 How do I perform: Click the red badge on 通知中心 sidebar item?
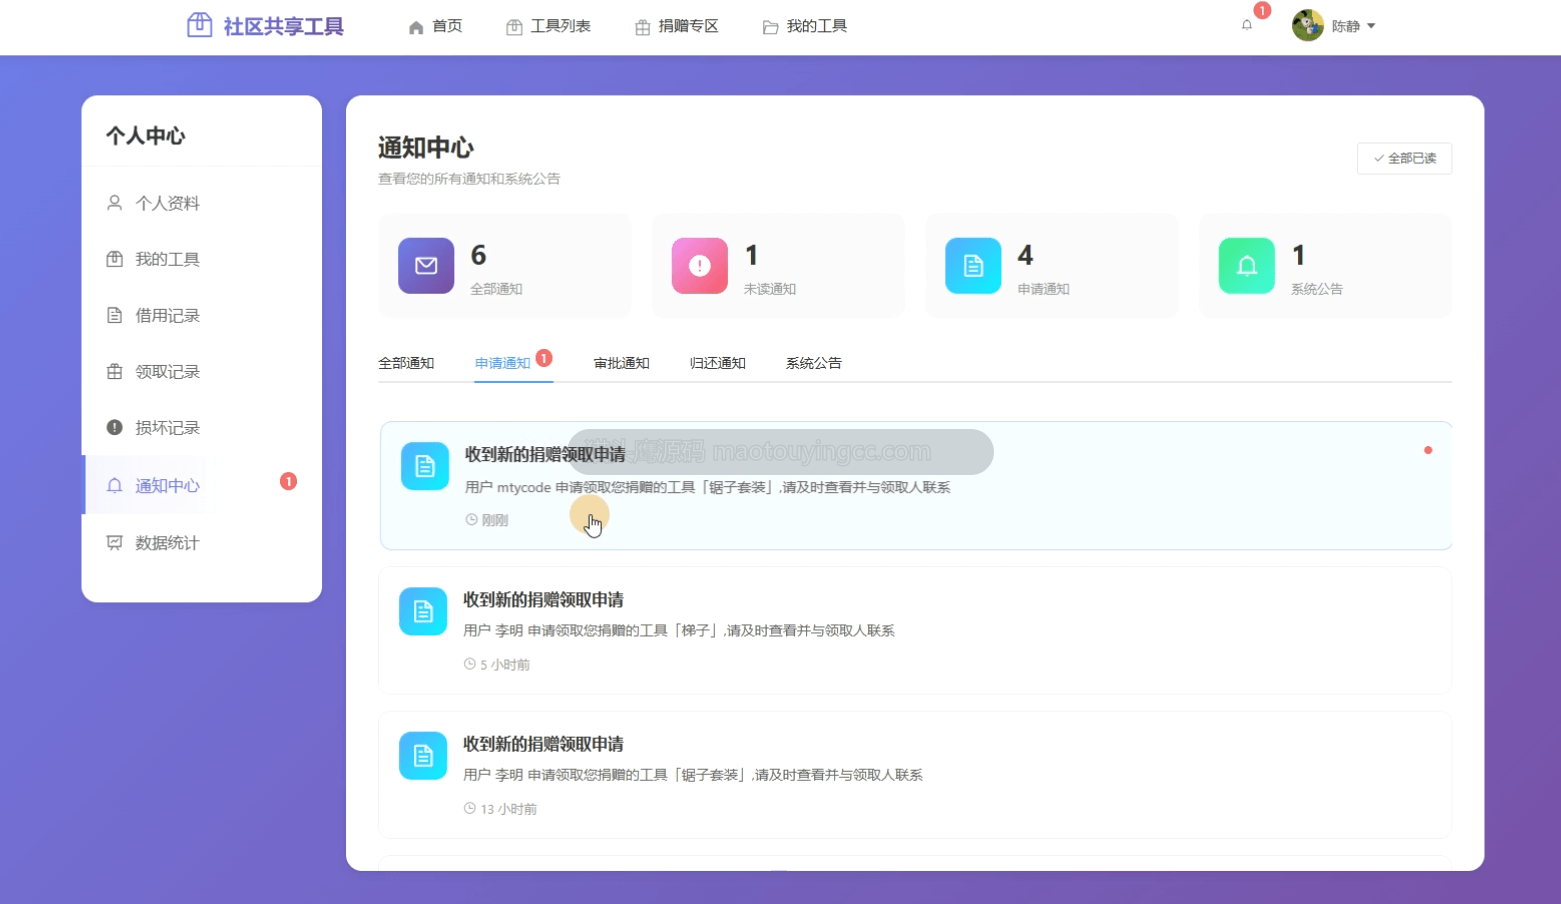(x=288, y=481)
